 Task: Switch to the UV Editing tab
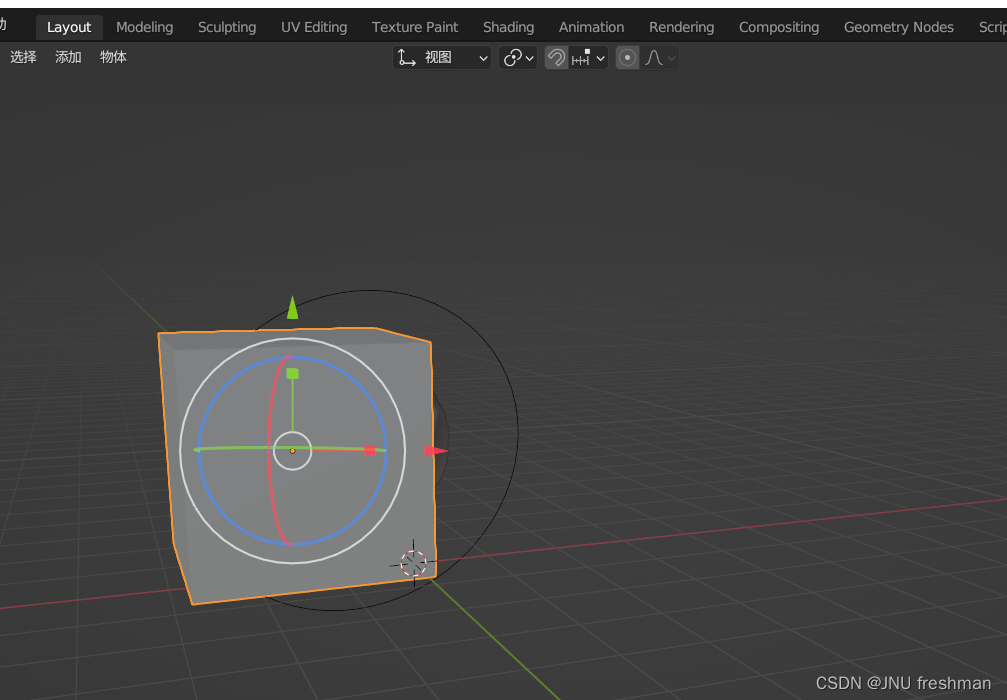pos(314,28)
